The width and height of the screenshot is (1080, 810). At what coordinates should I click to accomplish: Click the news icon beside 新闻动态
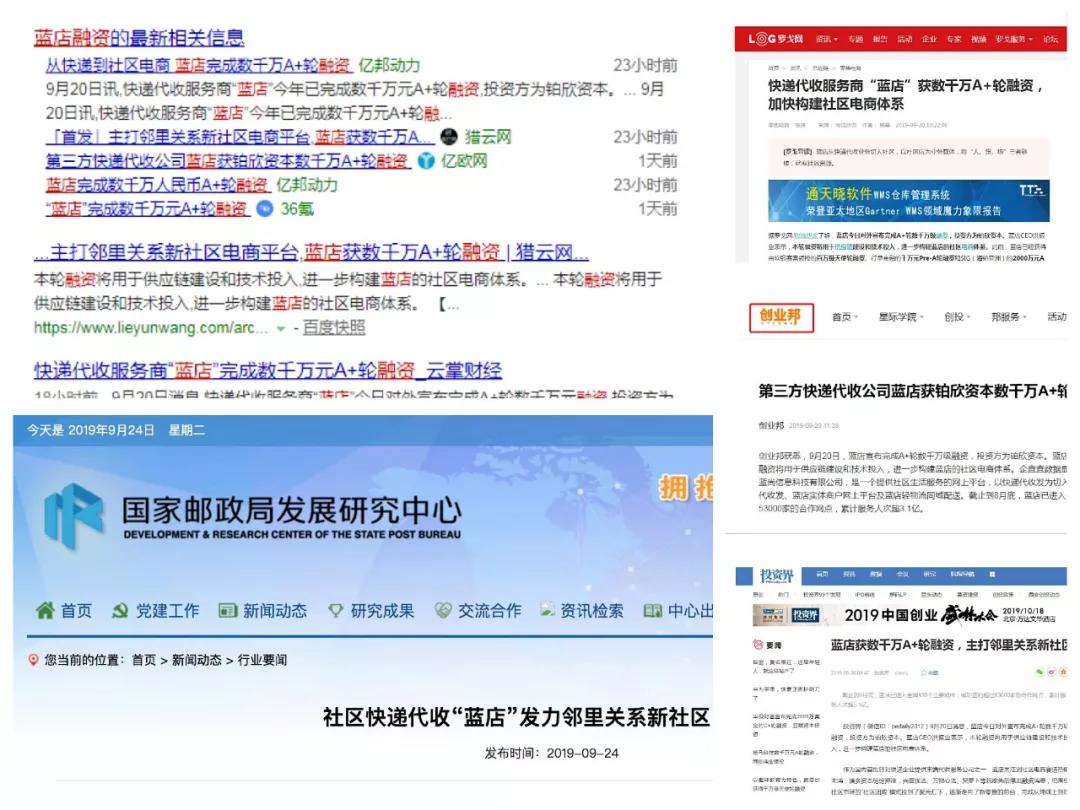click(x=227, y=610)
